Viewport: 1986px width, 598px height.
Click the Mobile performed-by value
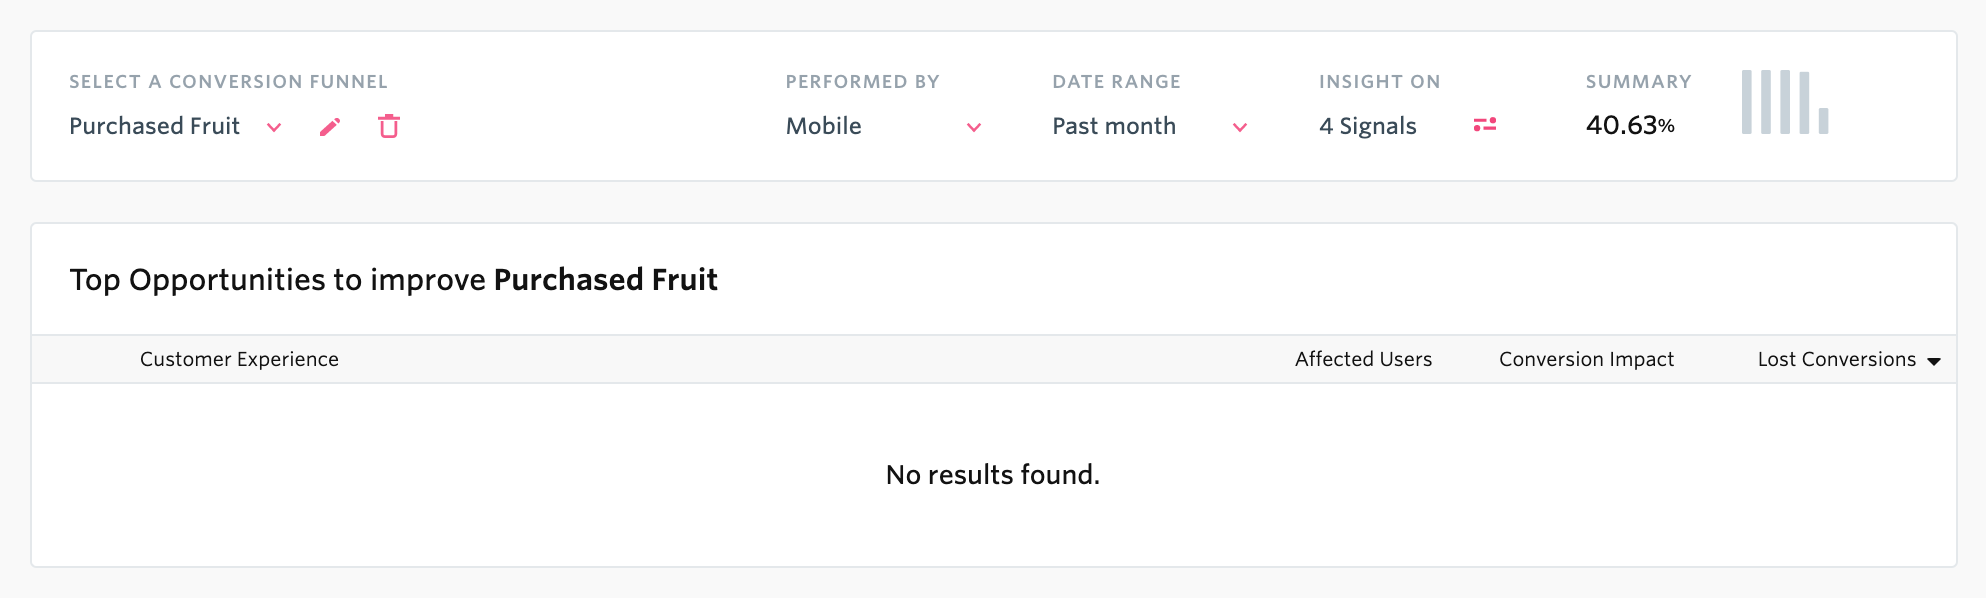[823, 126]
